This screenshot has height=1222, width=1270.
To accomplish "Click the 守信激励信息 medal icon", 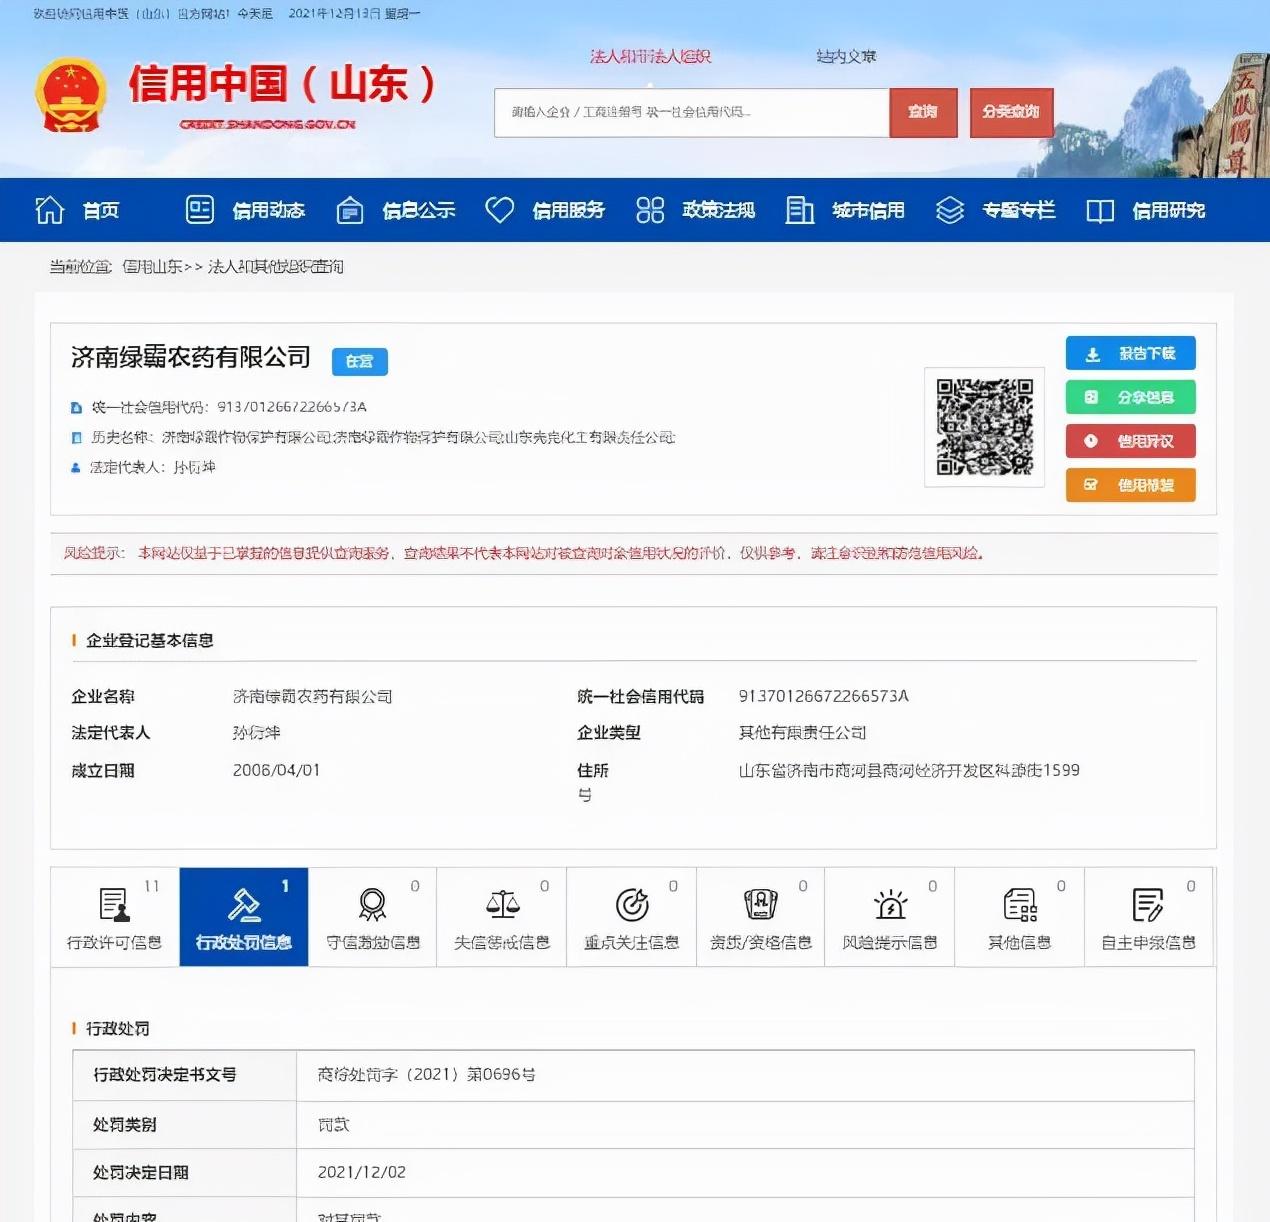I will pos(373,915).
